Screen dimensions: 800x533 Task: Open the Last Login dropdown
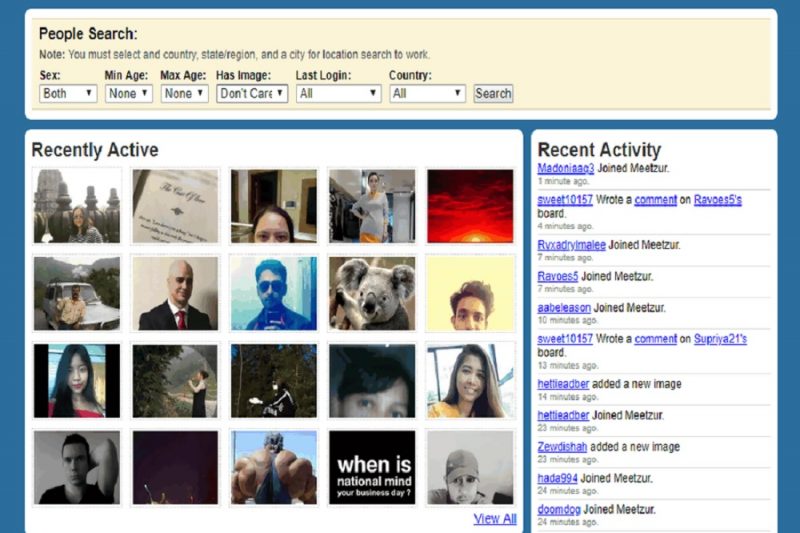coord(338,93)
